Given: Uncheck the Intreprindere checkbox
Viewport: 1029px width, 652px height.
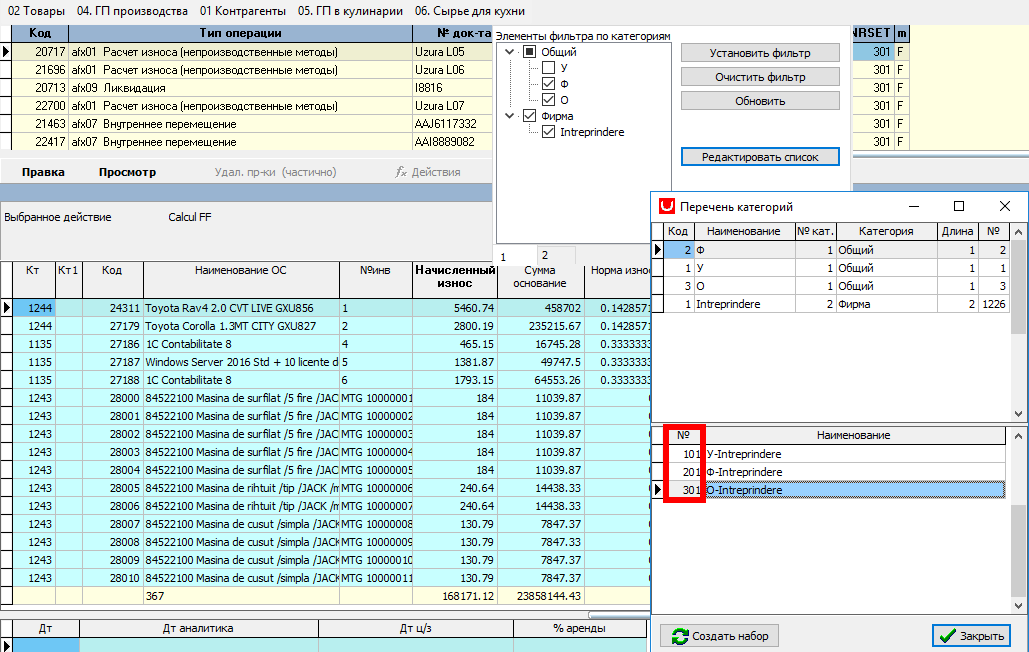Looking at the screenshot, I should (549, 132).
